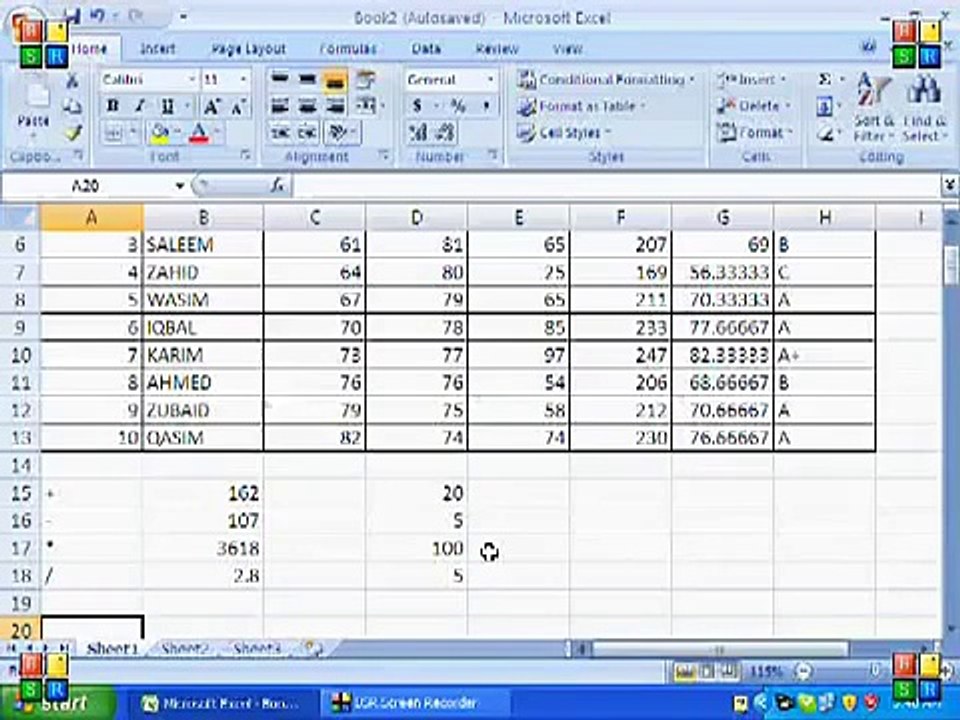The width and height of the screenshot is (960, 720).
Task: Click the Fill down icon
Action: 824,107
